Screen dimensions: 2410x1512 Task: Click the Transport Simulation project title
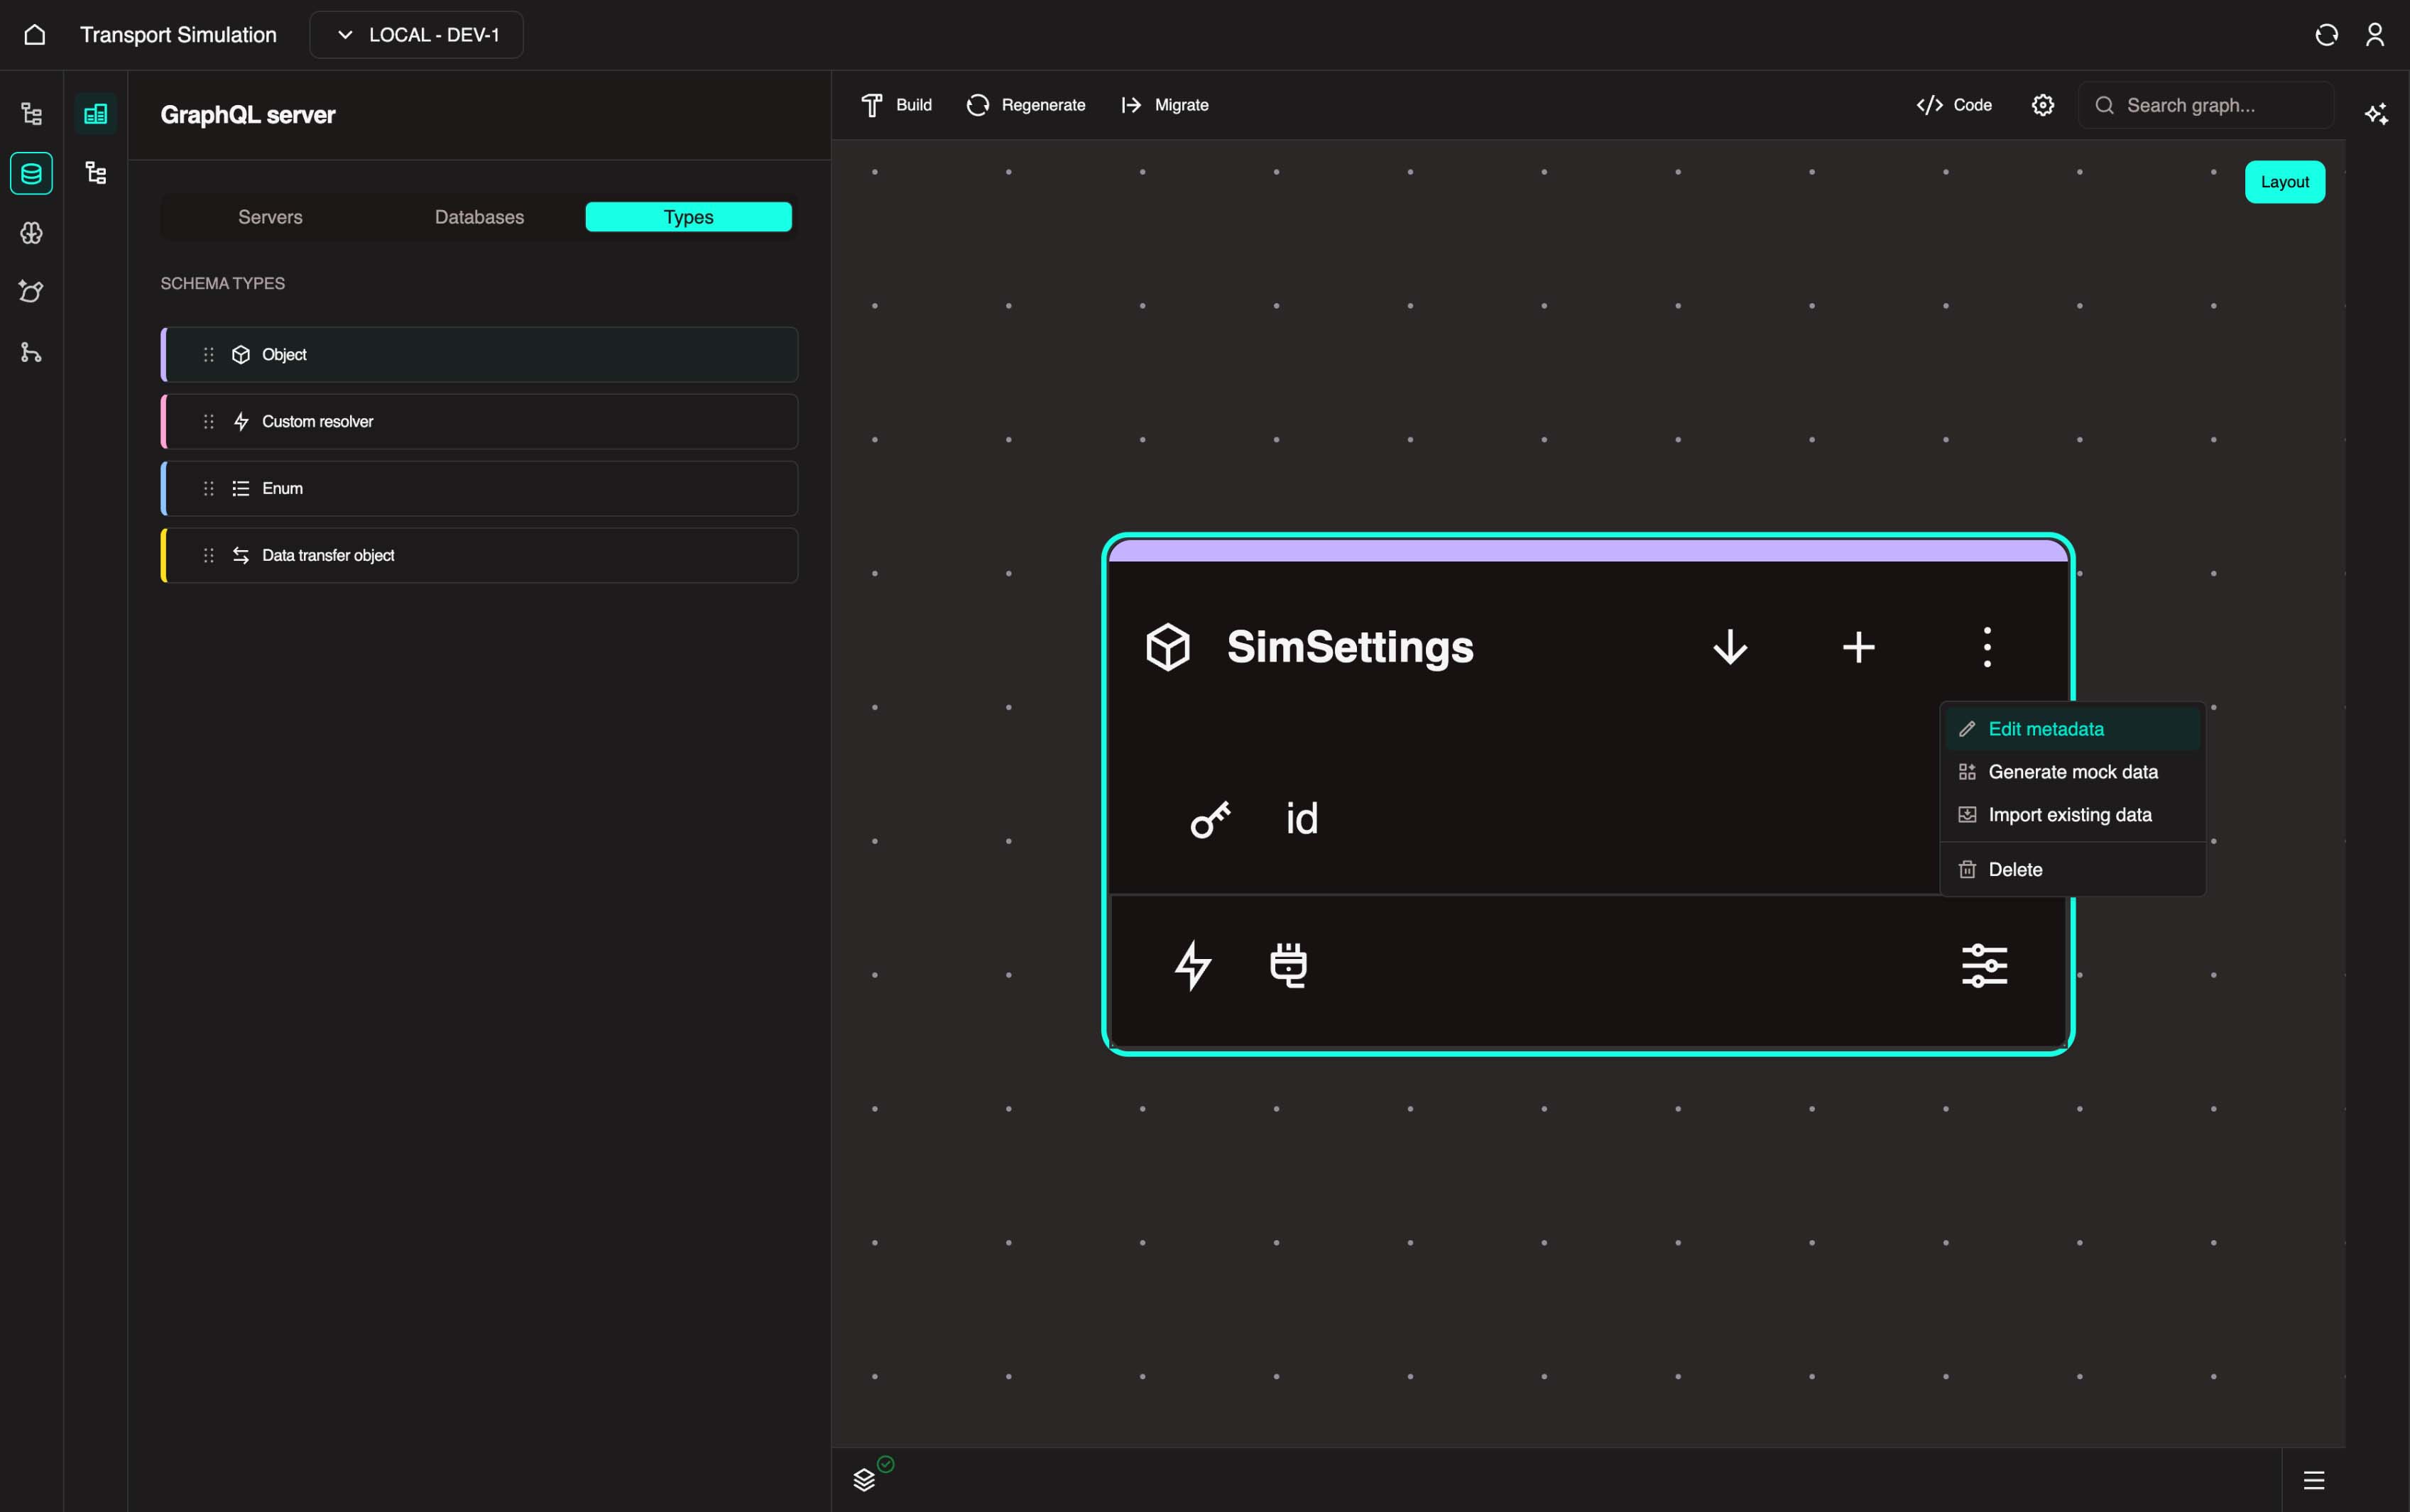point(178,35)
